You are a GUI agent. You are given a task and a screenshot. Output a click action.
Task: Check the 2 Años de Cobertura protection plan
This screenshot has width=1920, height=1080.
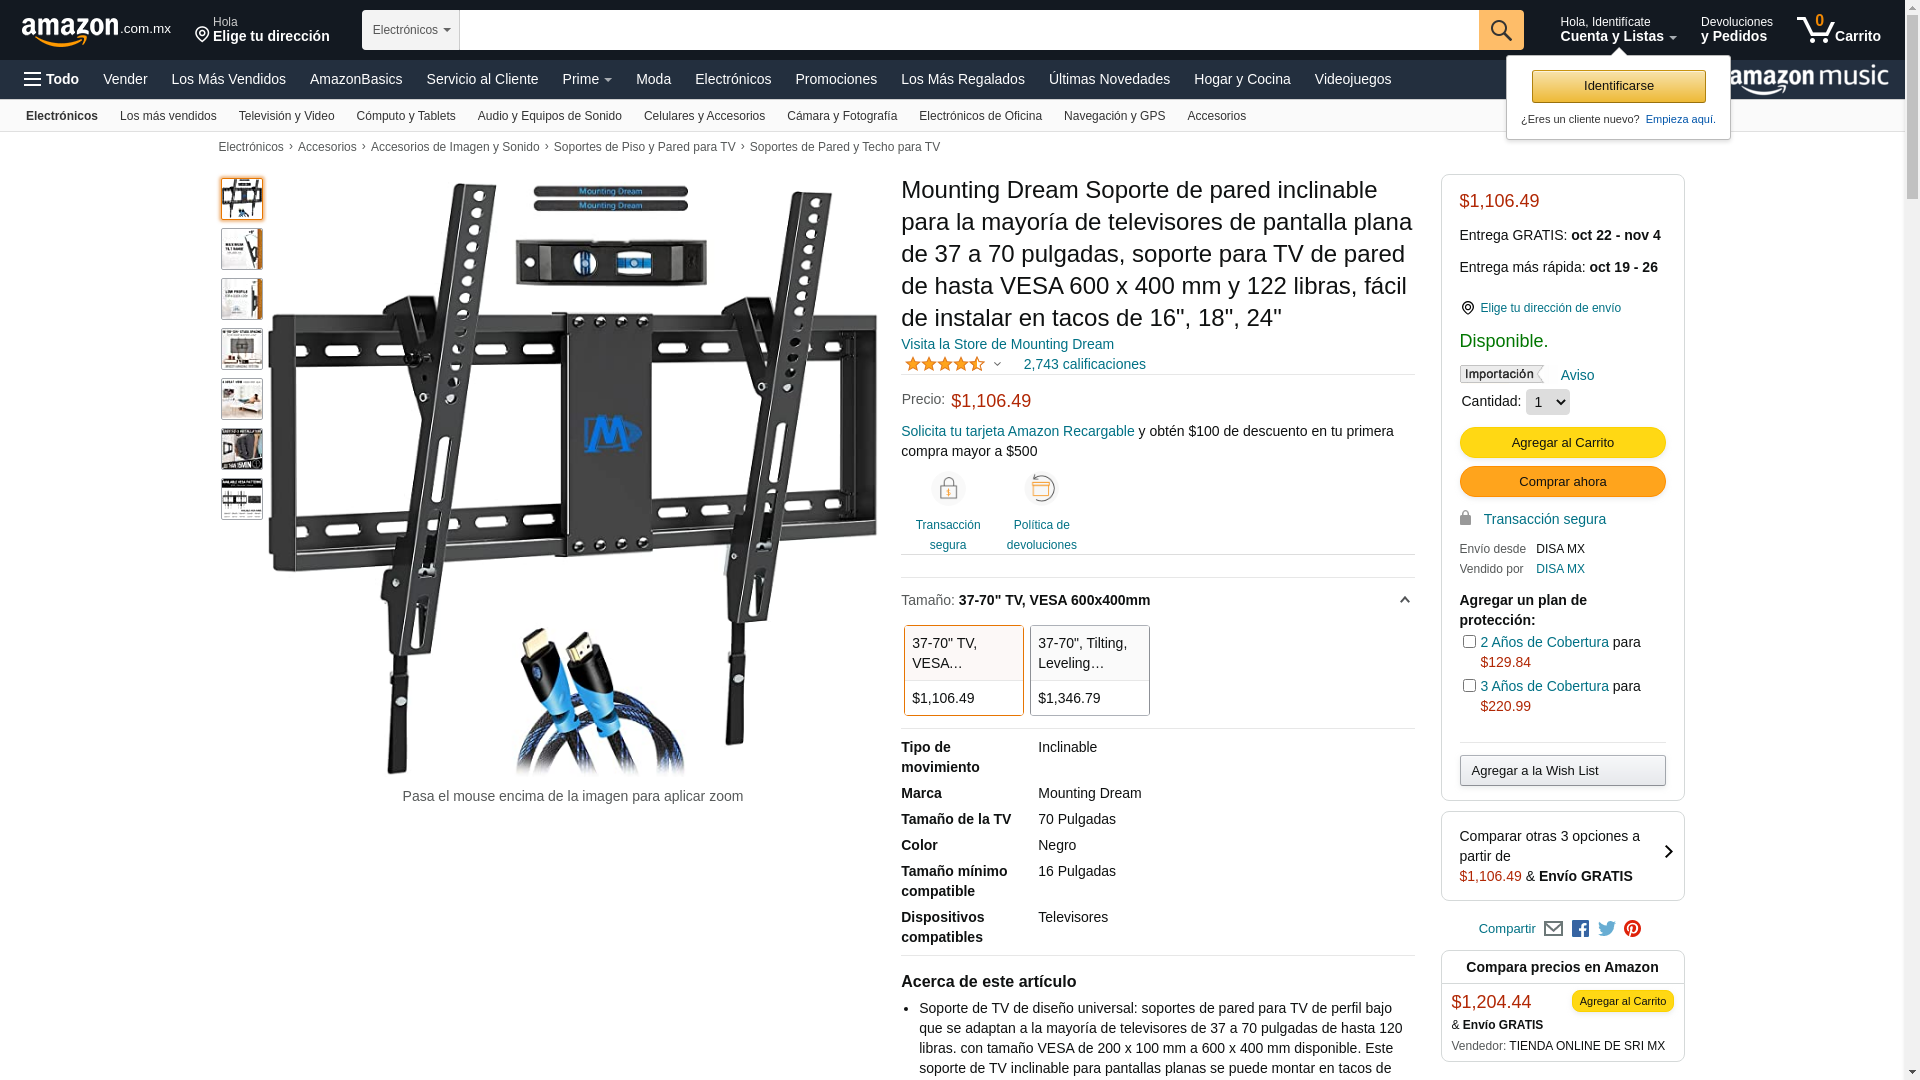1468,642
